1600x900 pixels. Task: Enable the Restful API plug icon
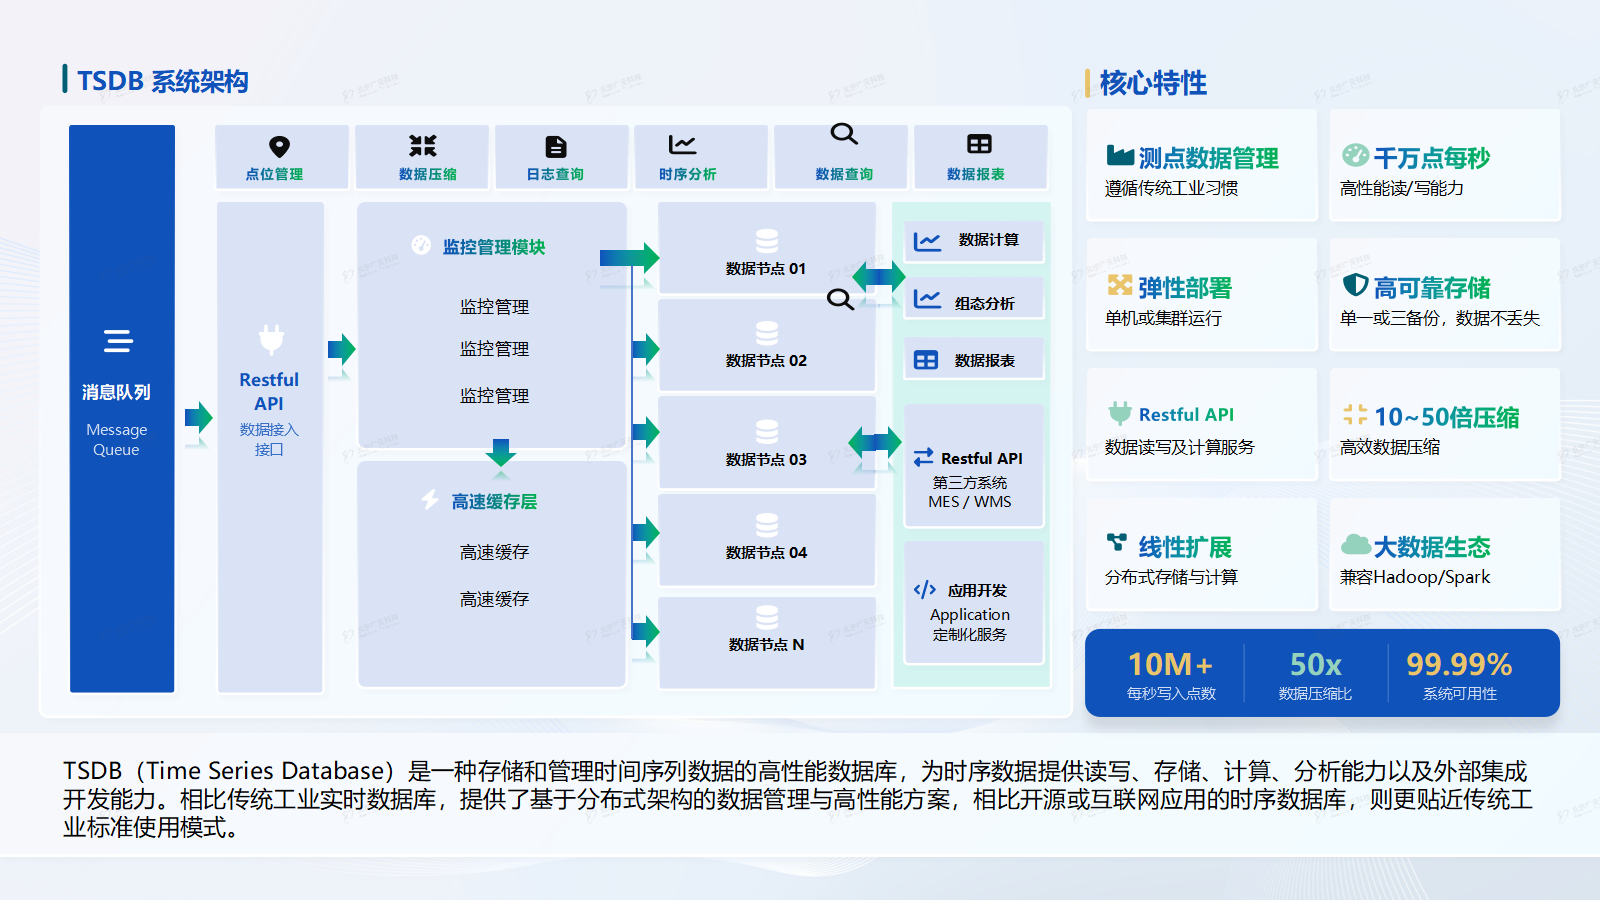point(269,340)
